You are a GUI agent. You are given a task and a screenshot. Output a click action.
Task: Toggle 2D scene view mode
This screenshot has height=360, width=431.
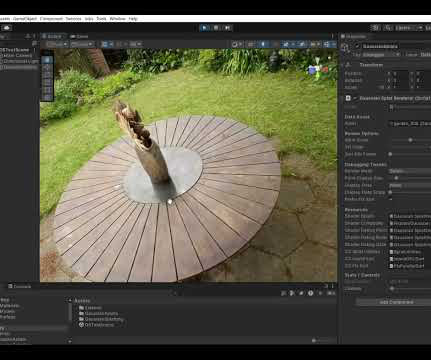click(x=251, y=44)
